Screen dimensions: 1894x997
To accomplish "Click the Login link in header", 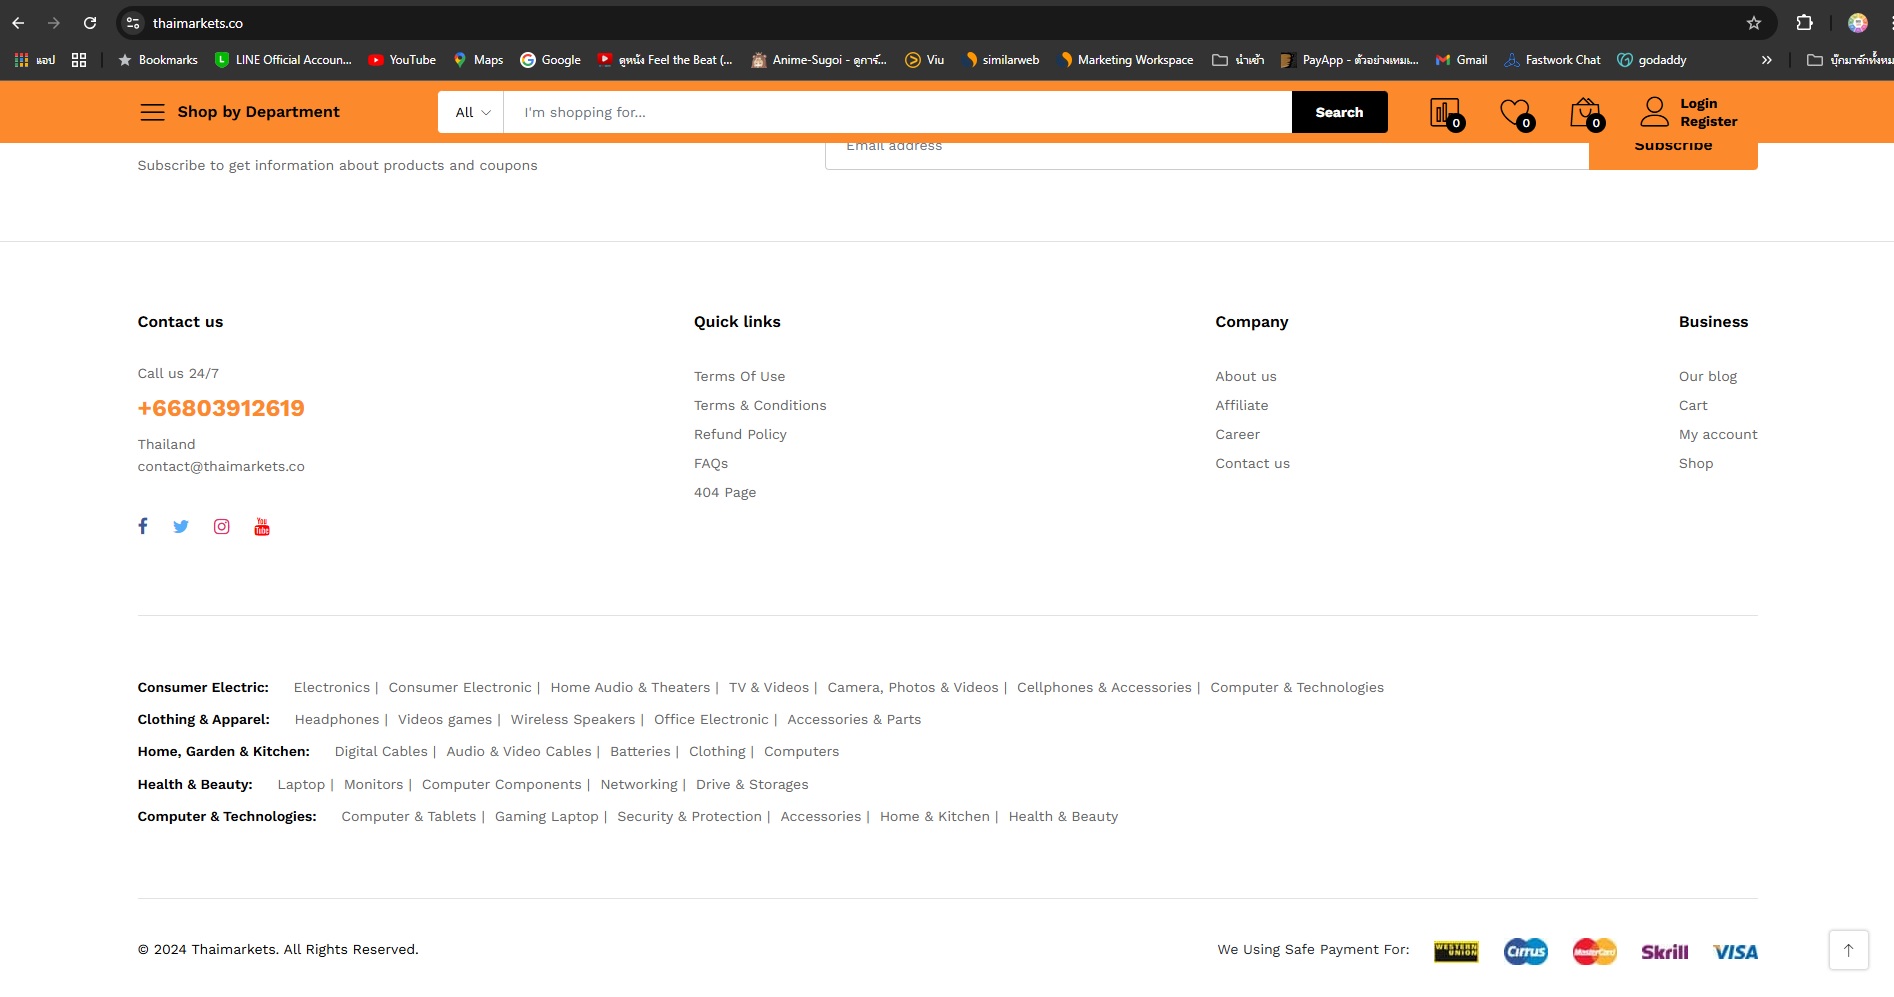I will (x=1698, y=103).
